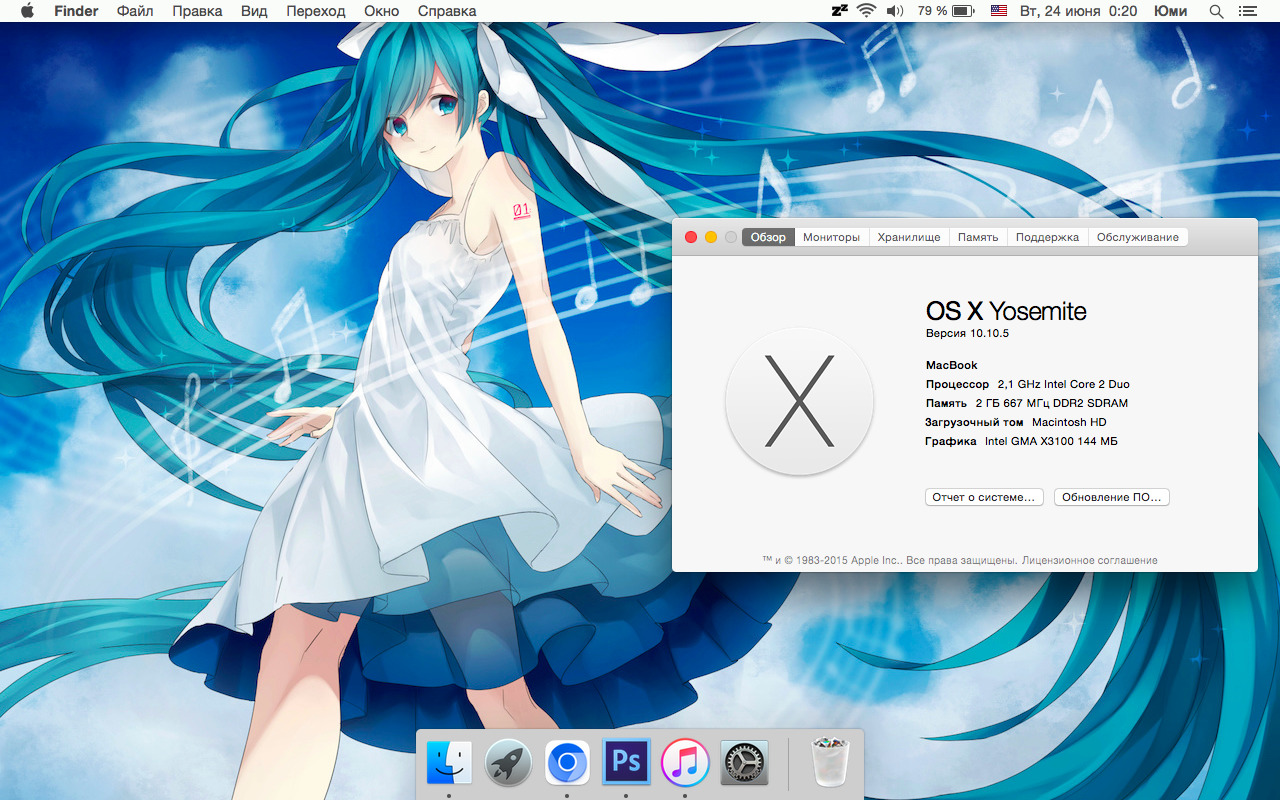Open the Chromium browser in Dock

(x=567, y=764)
